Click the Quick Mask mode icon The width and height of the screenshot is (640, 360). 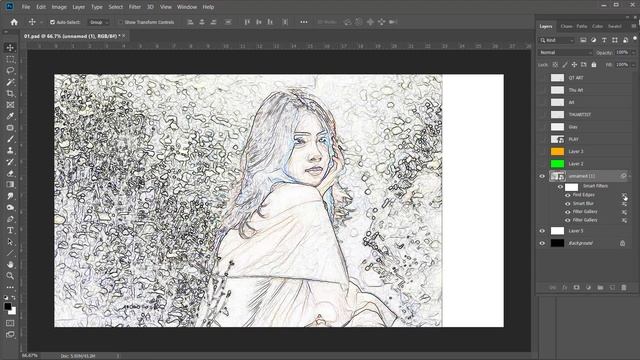point(10,323)
